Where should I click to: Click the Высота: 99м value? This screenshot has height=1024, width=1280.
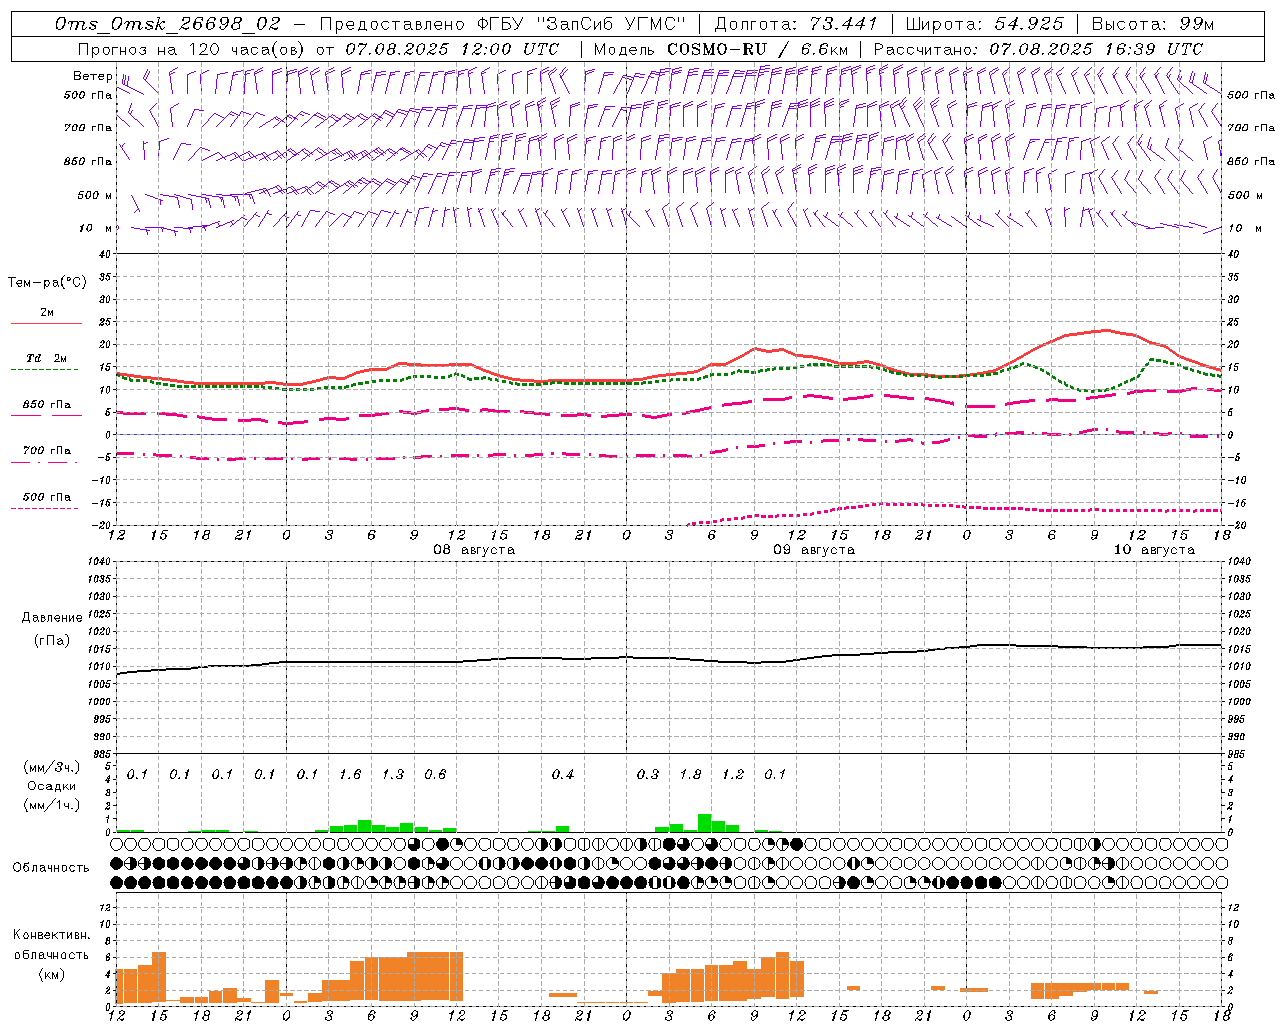1152,24
